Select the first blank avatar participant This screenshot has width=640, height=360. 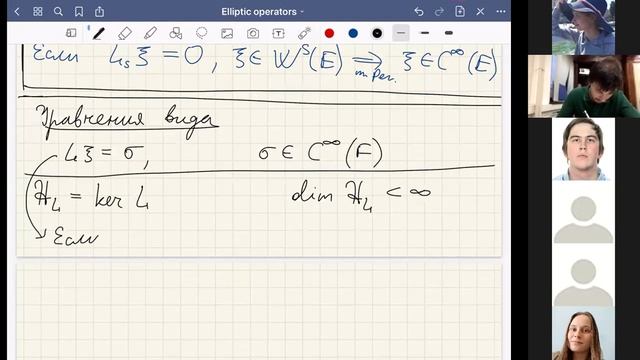[x=584, y=212]
